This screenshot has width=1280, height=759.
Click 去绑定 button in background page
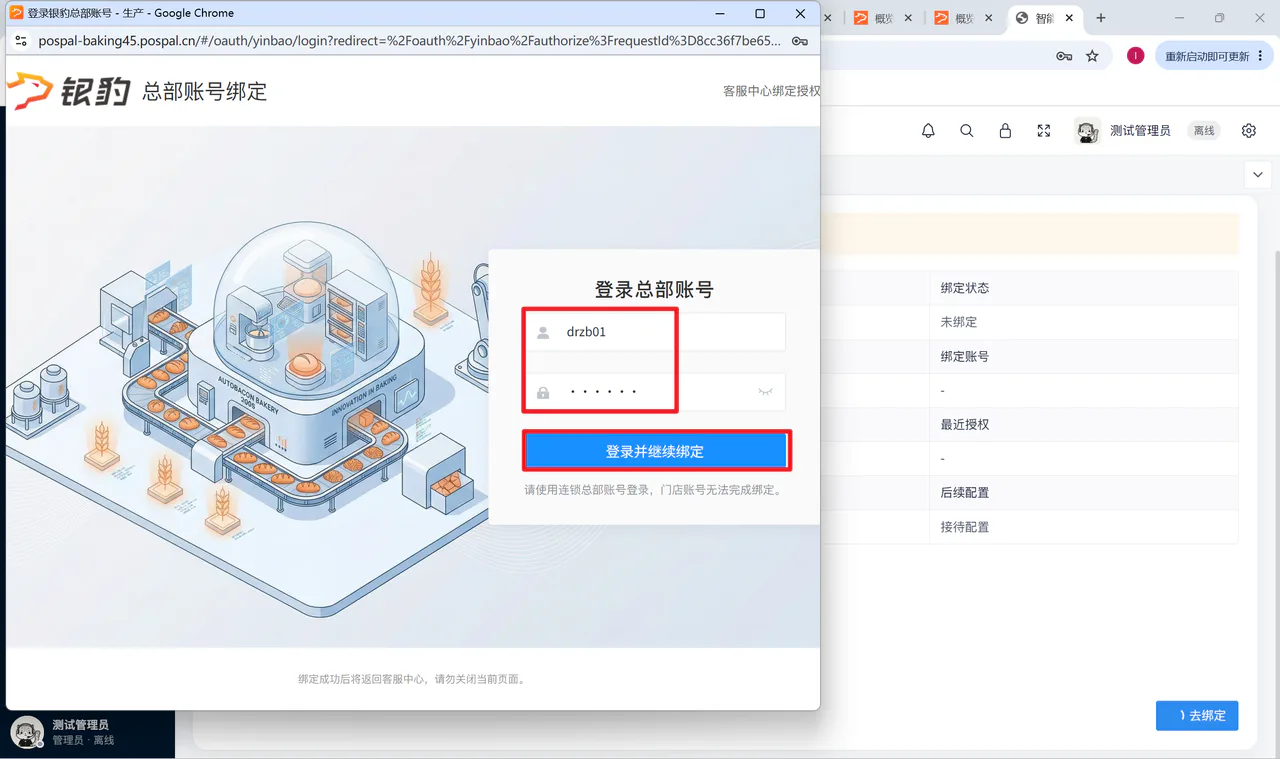pos(1197,716)
